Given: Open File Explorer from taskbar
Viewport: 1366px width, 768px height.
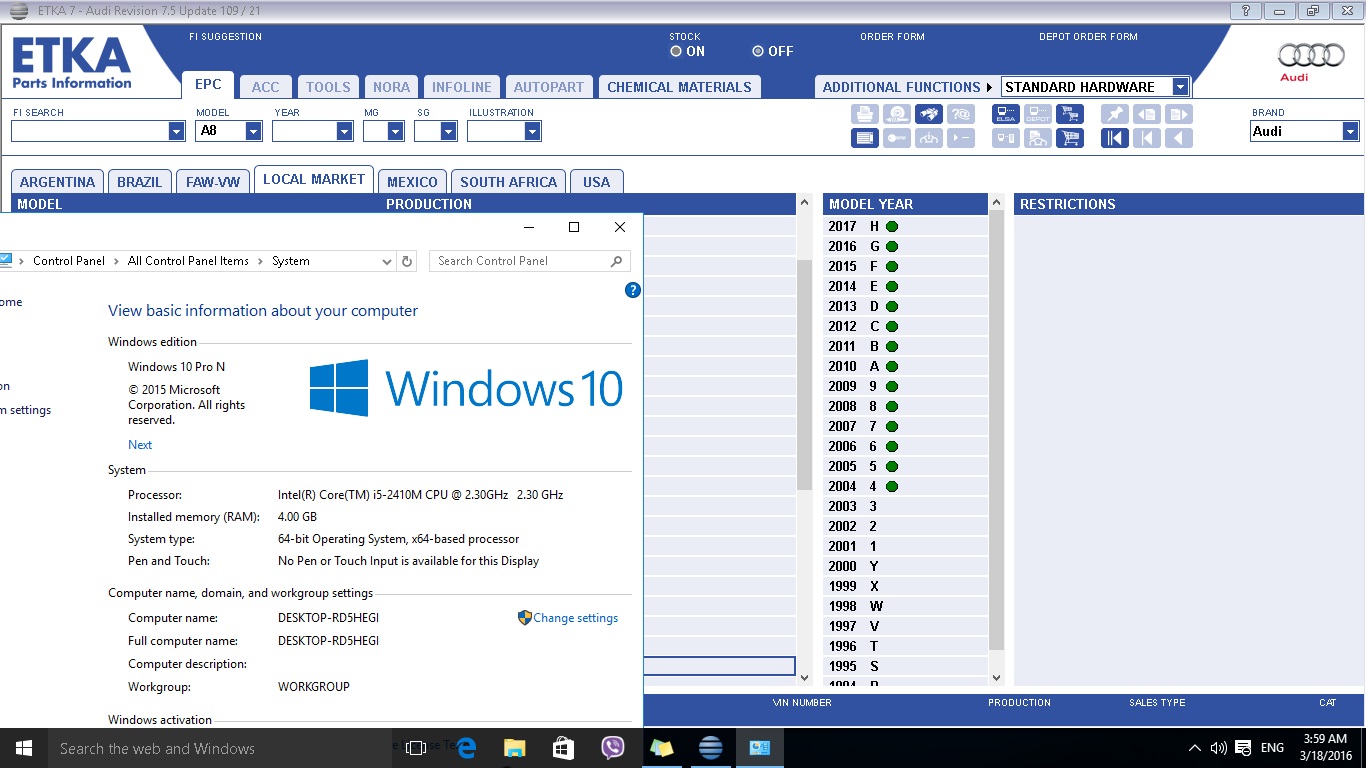Looking at the screenshot, I should [x=514, y=748].
